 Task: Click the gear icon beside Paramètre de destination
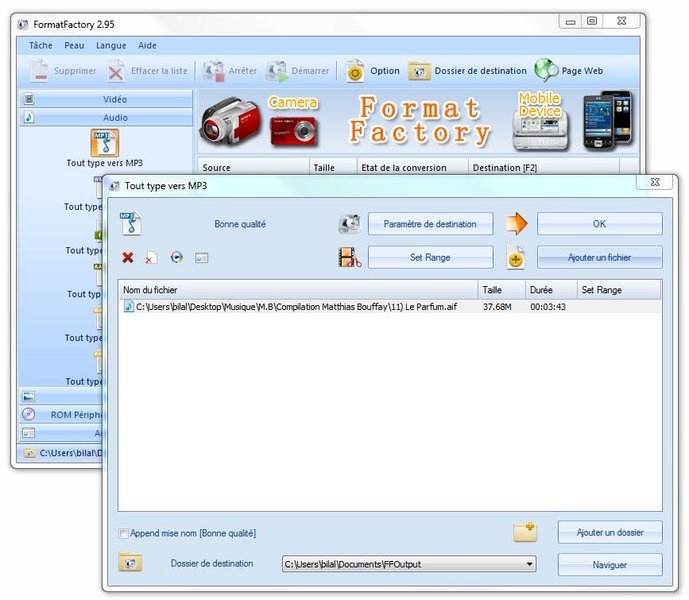tap(349, 224)
